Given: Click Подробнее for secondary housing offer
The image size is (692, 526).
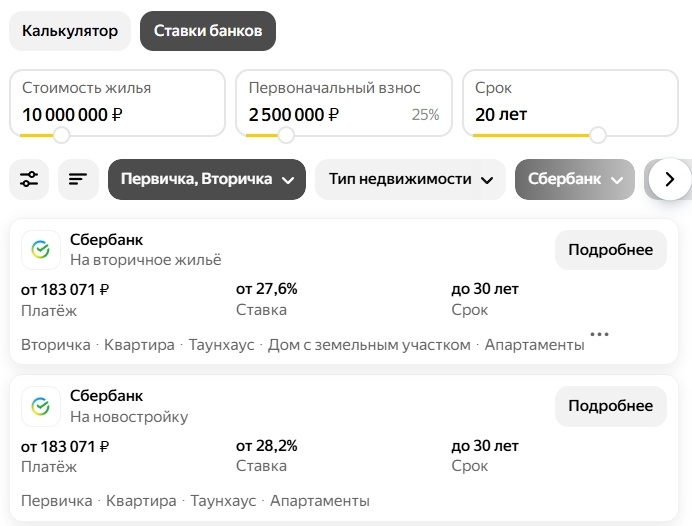Looking at the screenshot, I should click(x=610, y=250).
